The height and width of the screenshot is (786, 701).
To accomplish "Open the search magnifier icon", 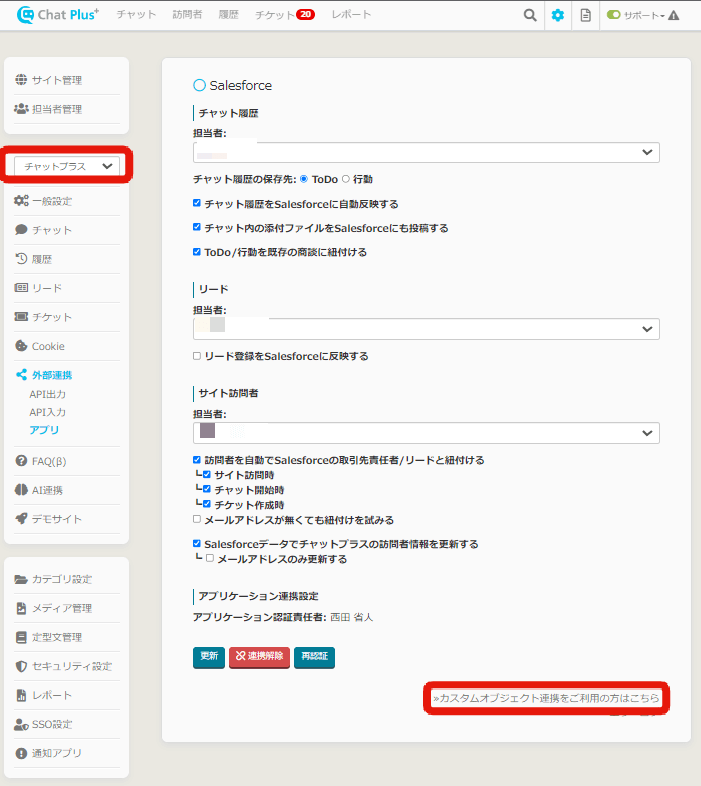I will click(x=530, y=15).
